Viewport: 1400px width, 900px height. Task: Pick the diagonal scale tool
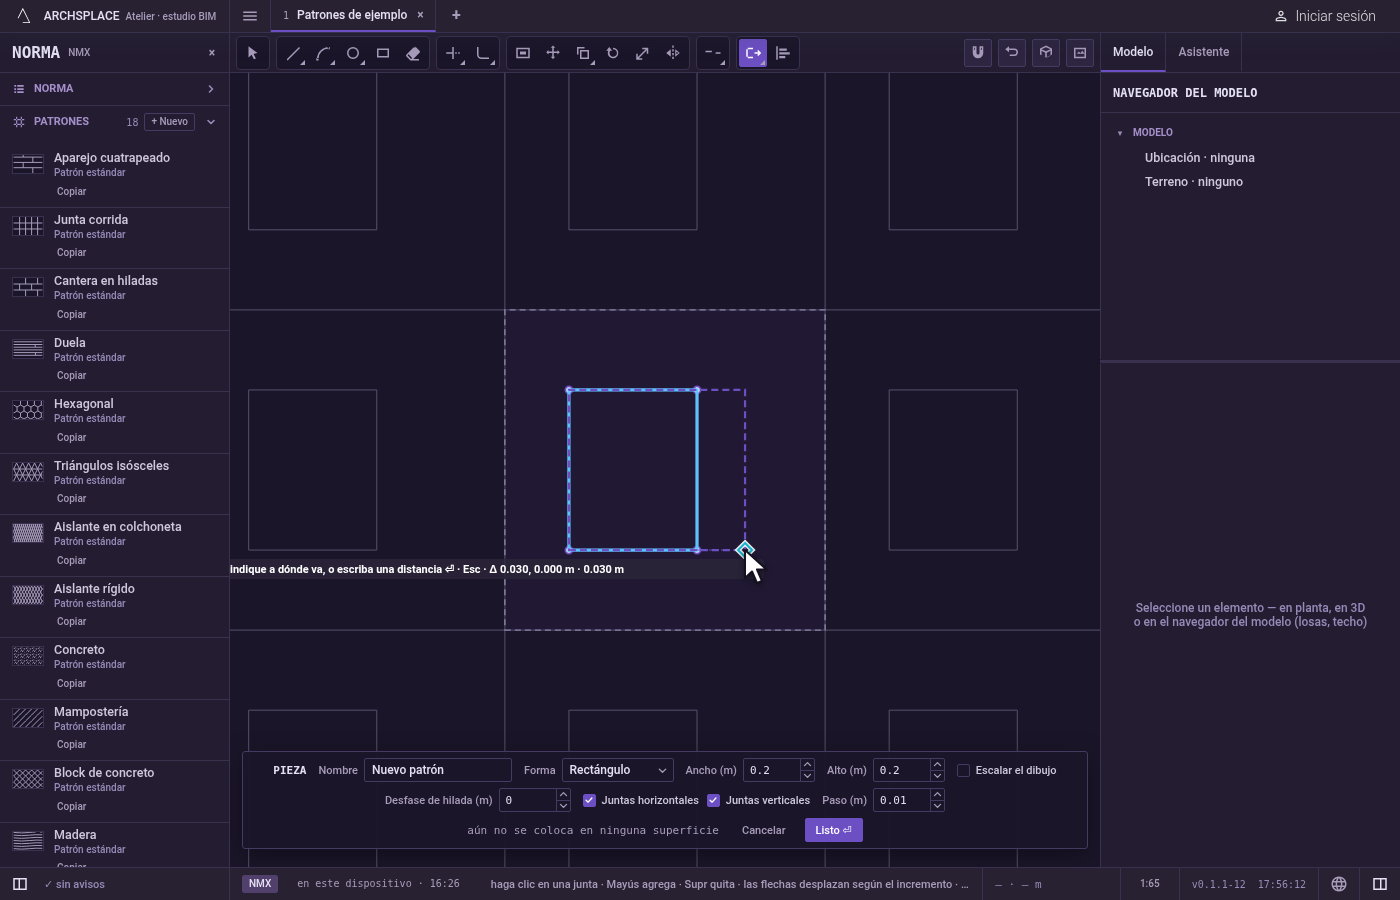point(643,53)
